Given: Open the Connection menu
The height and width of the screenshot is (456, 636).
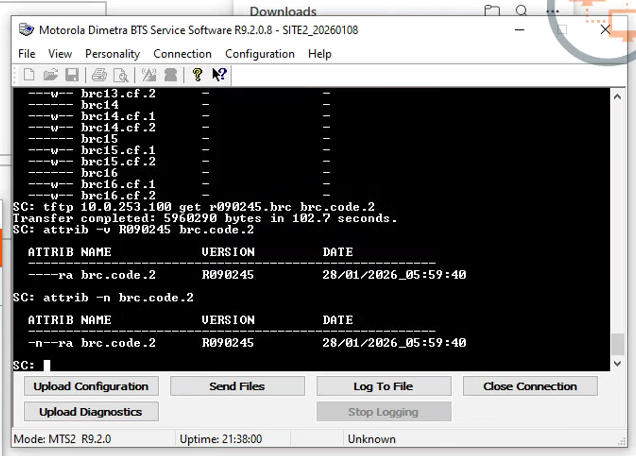Looking at the screenshot, I should coord(182,54).
